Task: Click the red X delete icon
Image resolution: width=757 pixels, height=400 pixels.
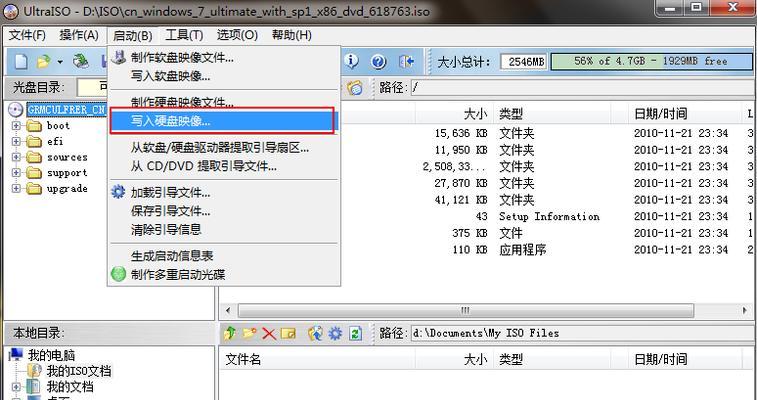Action: click(x=269, y=333)
